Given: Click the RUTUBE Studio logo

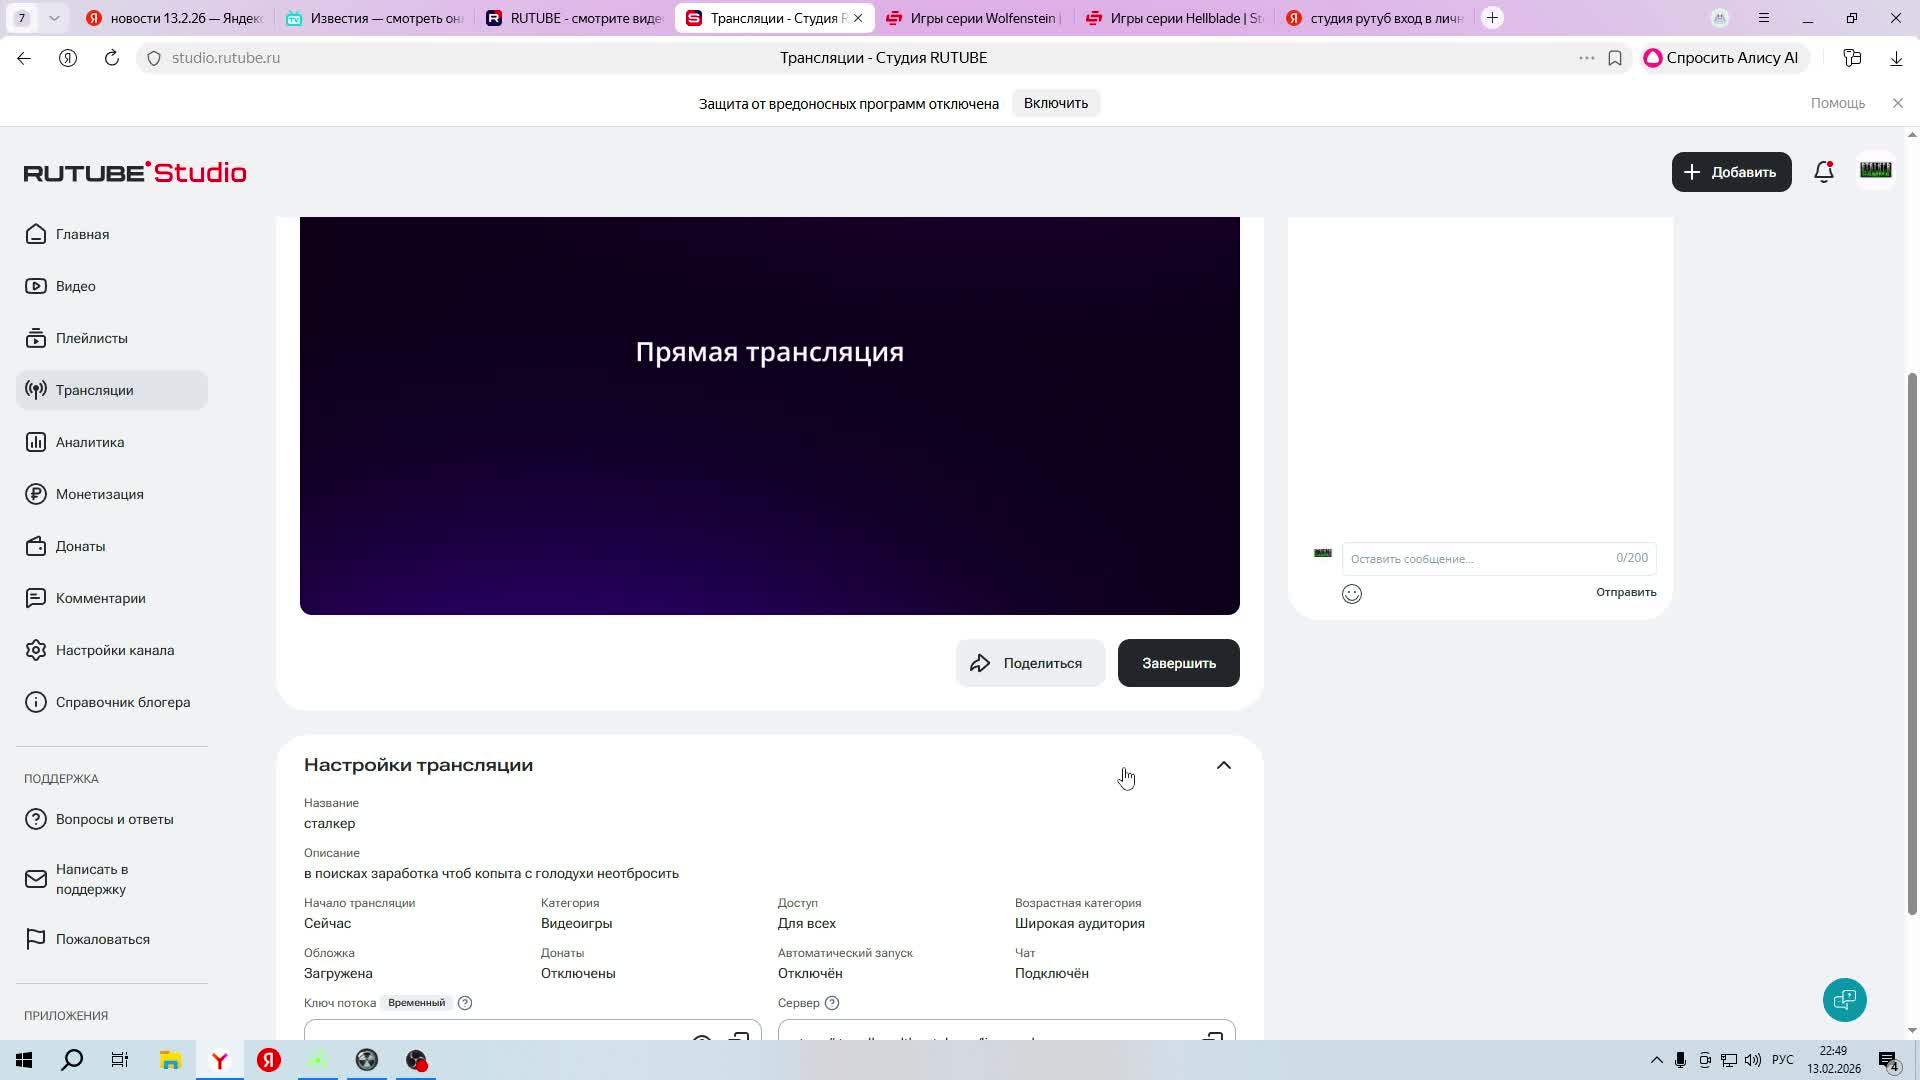Looking at the screenshot, I should click(x=135, y=172).
